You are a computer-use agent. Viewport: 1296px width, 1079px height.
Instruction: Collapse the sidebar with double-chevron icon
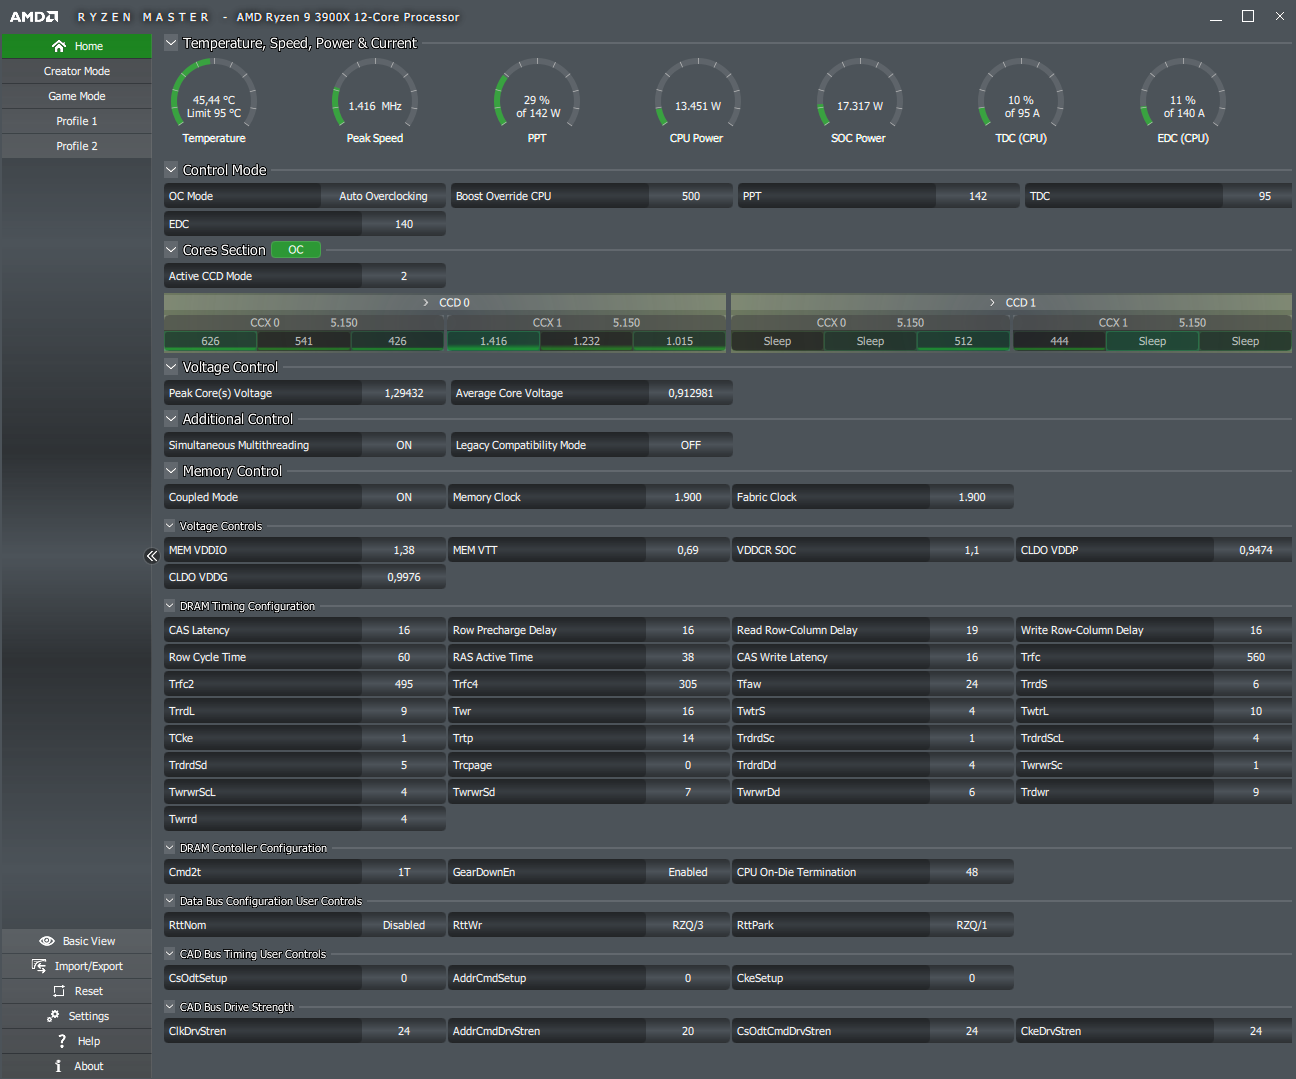pyautogui.click(x=152, y=556)
